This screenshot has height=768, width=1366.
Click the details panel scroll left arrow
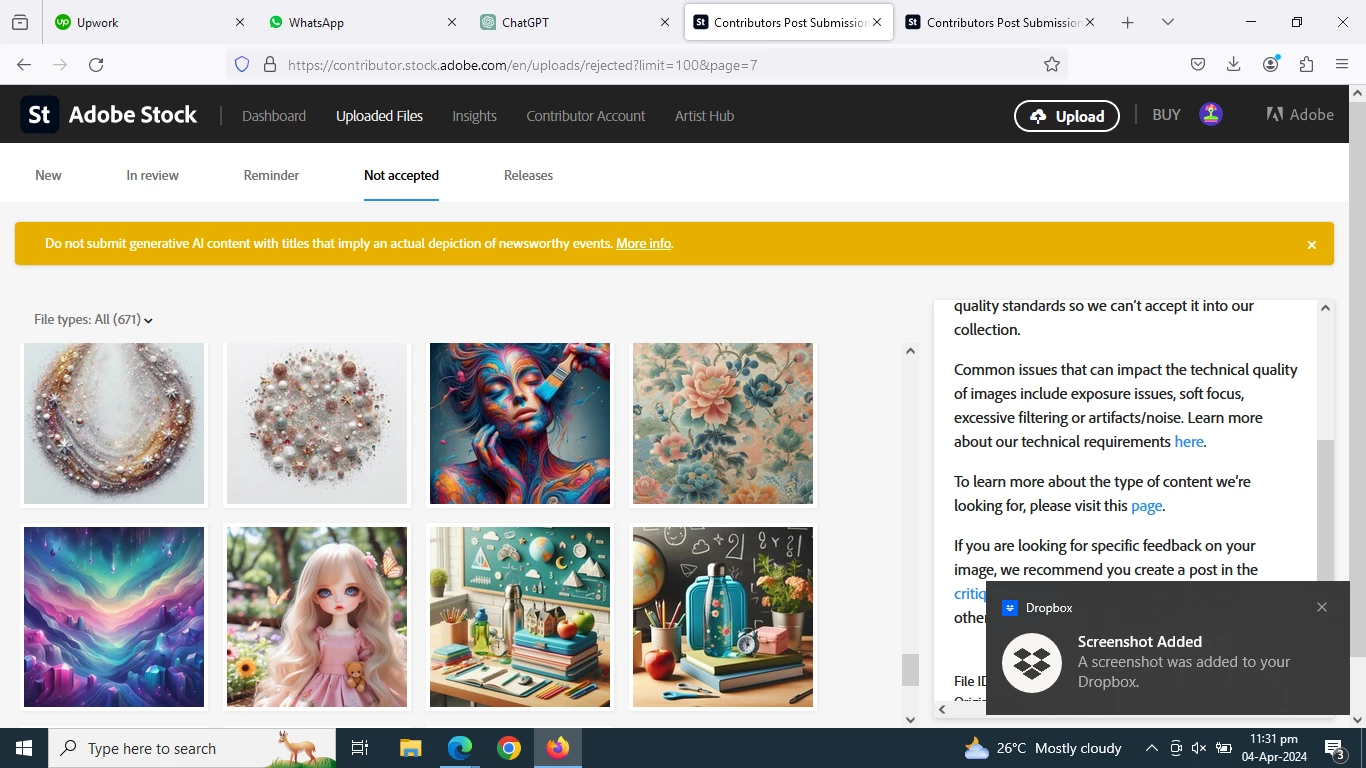coord(942,709)
